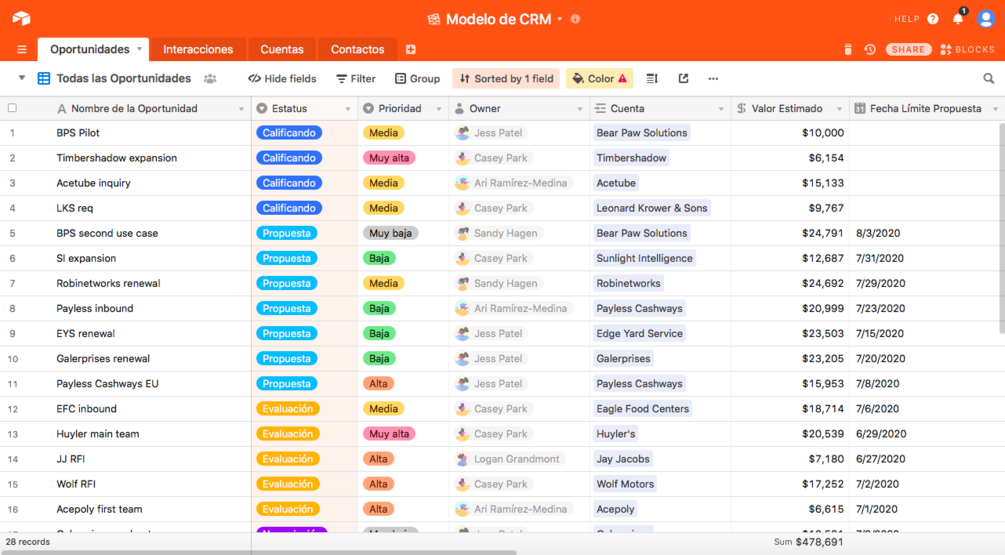1005x555 pixels.
Task: Click the Fecha Límite Propuesta calendar field icon
Action: tap(860, 108)
